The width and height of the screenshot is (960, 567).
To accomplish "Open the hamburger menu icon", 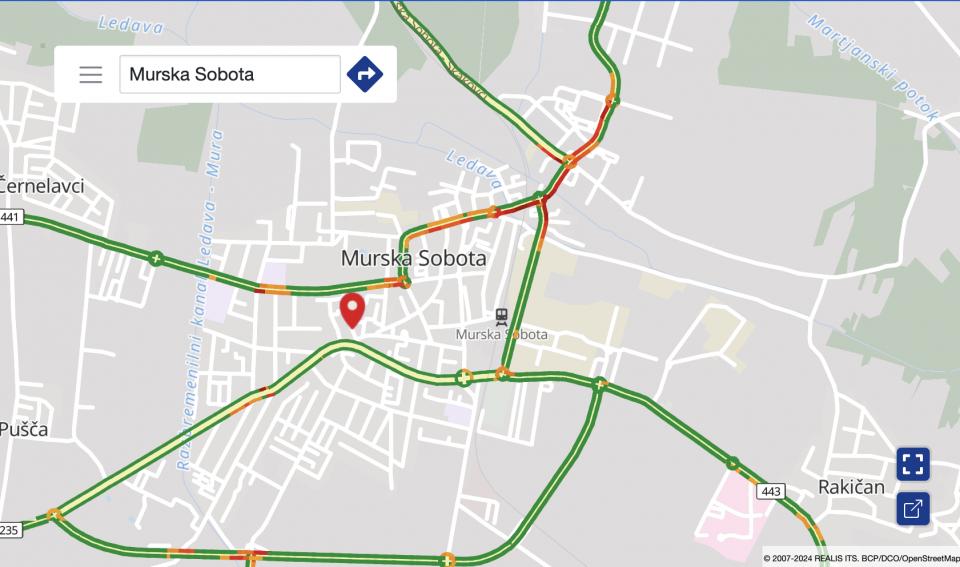I will (91, 75).
